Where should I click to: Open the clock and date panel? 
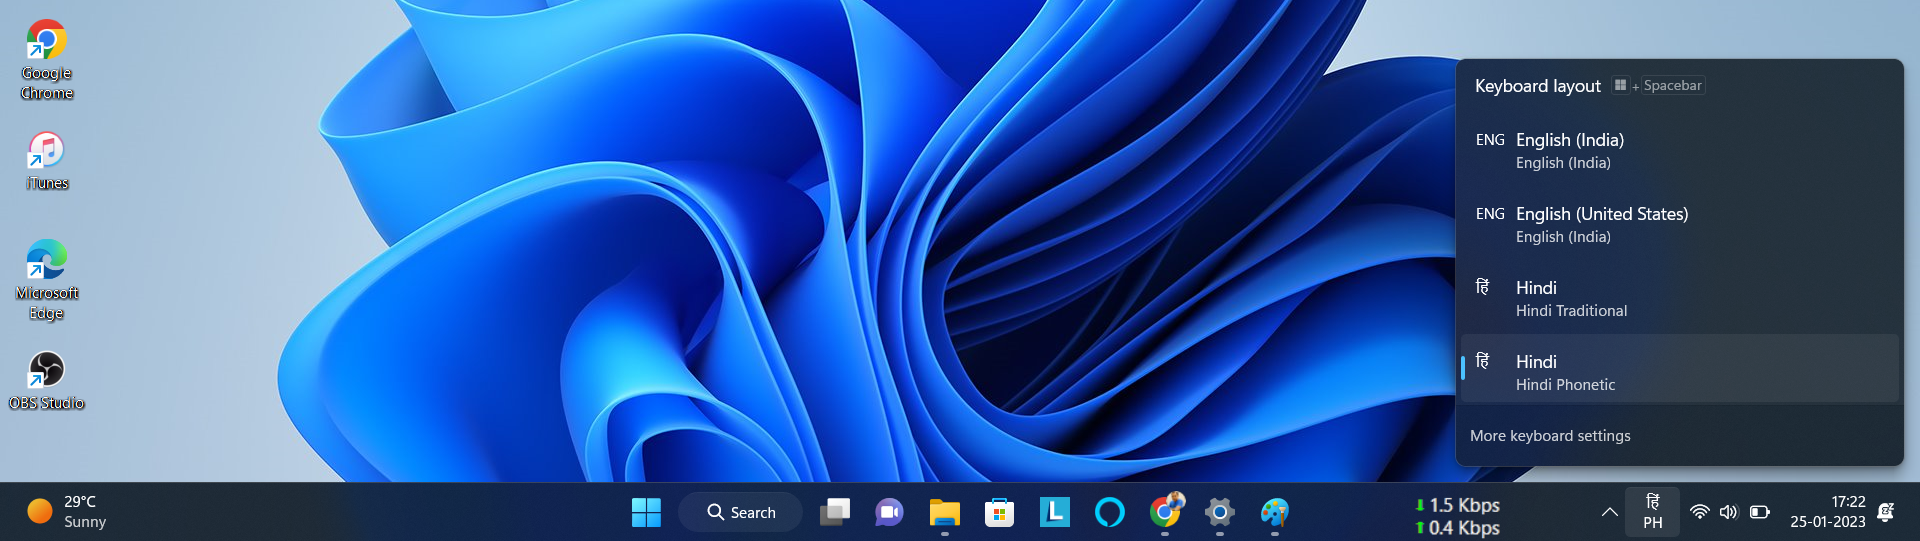tap(1827, 512)
